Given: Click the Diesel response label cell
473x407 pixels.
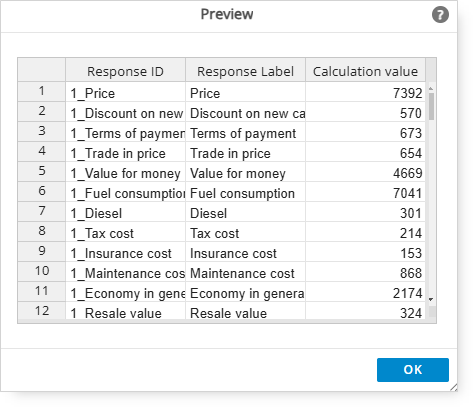Looking at the screenshot, I should [245, 212].
